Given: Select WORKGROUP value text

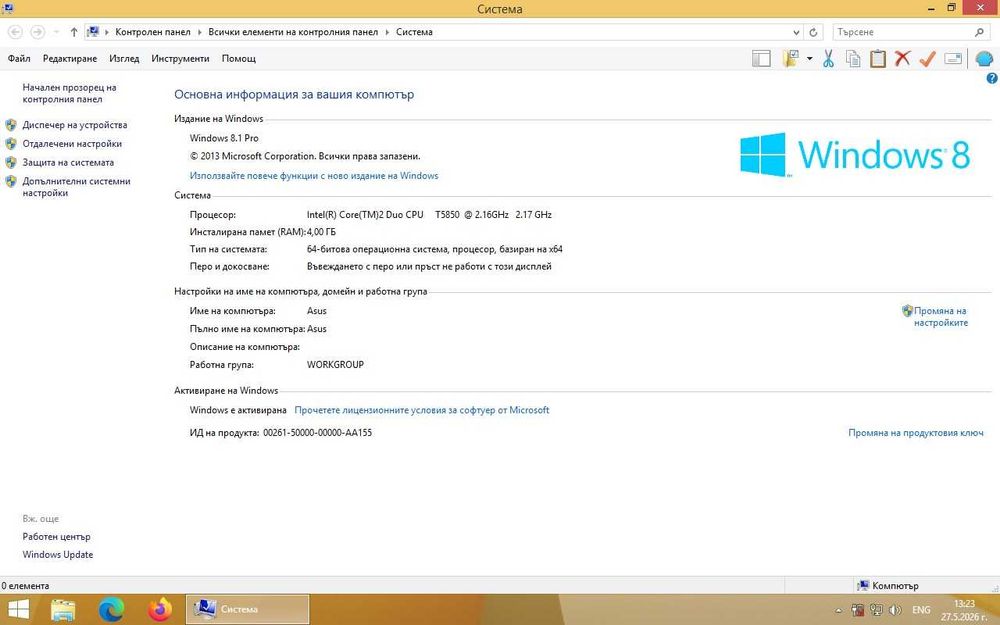Looking at the screenshot, I should click(x=335, y=365).
